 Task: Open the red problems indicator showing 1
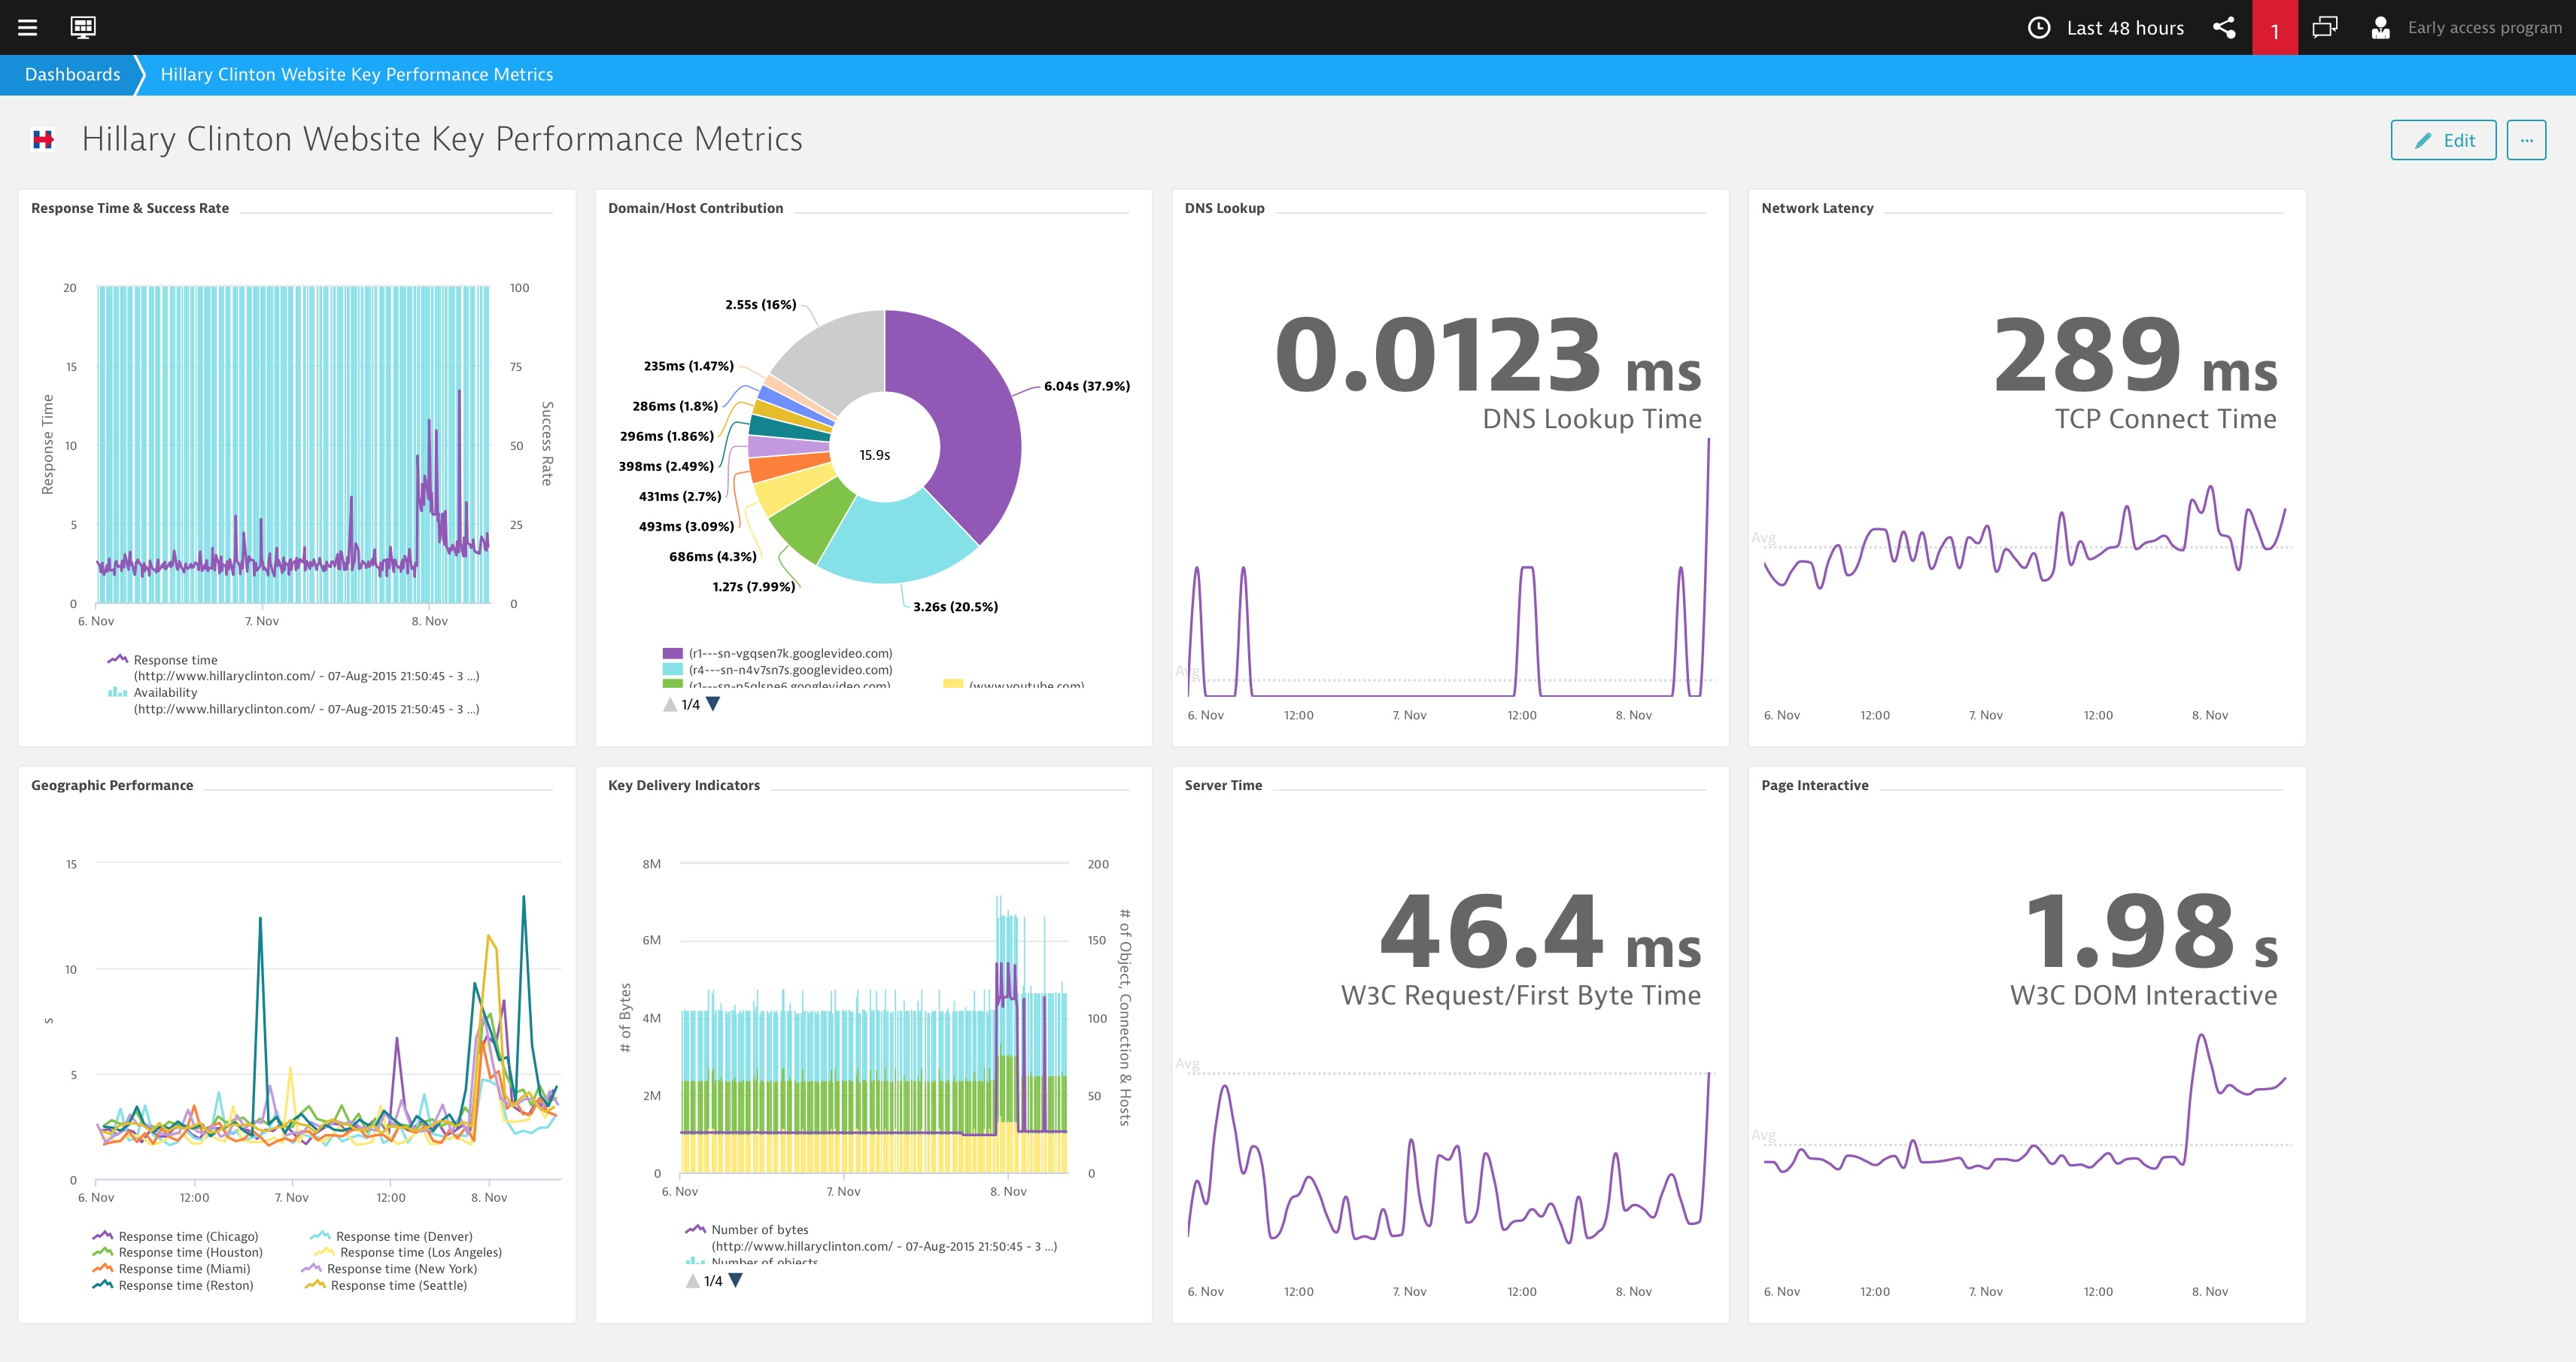pyautogui.click(x=2275, y=28)
